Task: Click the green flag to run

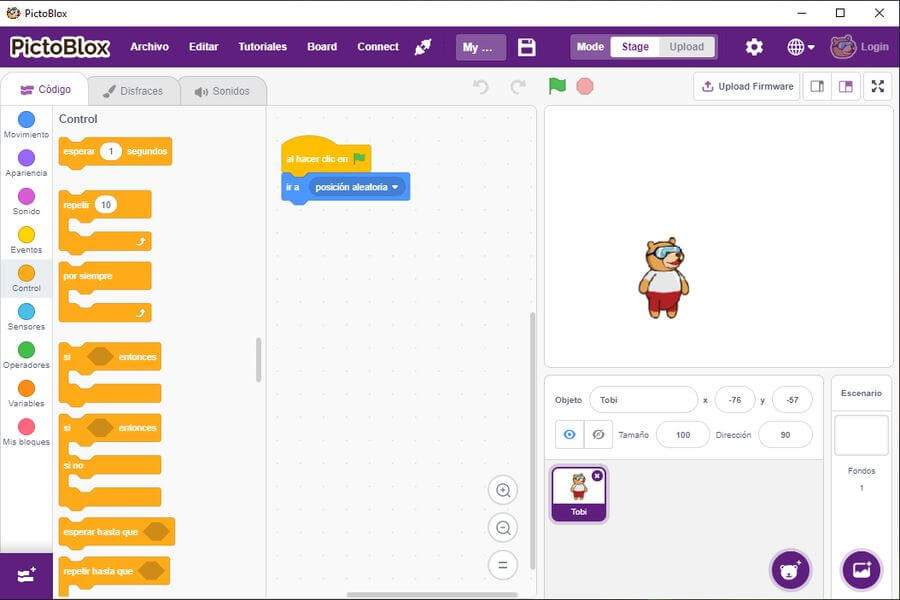Action: [557, 86]
